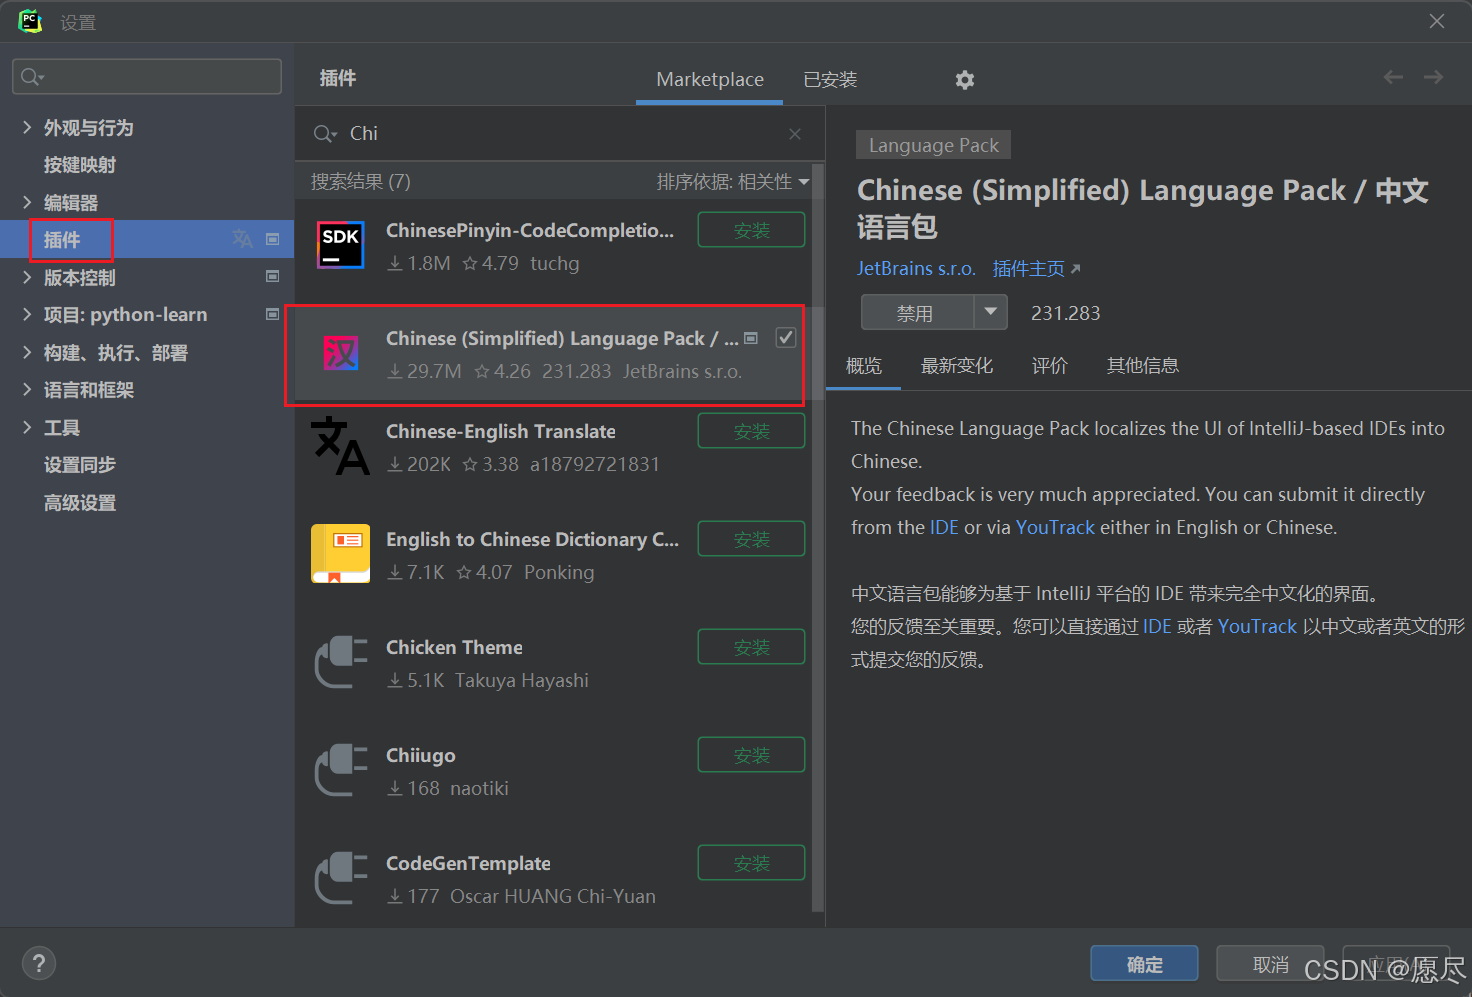The height and width of the screenshot is (997, 1472).
Task: Click the plugin search magnifier icon
Action: coord(325,134)
